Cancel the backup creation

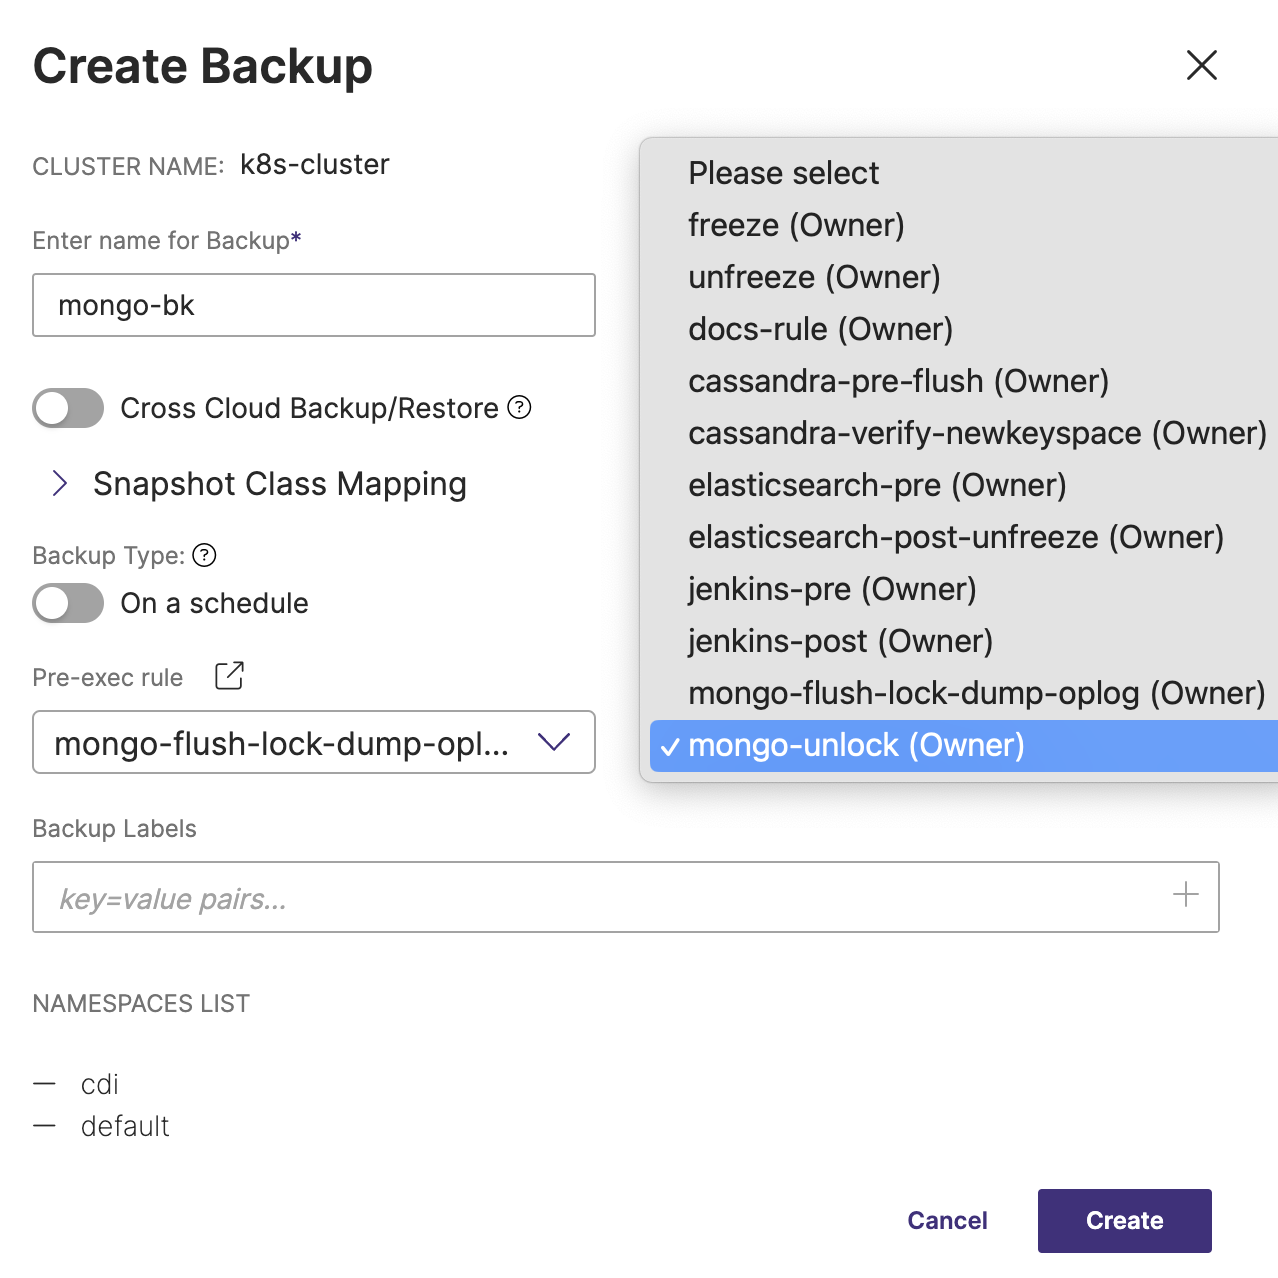(x=947, y=1220)
